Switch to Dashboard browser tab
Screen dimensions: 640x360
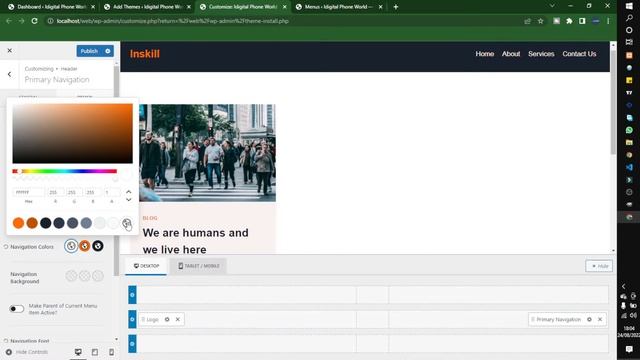[x=51, y=7]
